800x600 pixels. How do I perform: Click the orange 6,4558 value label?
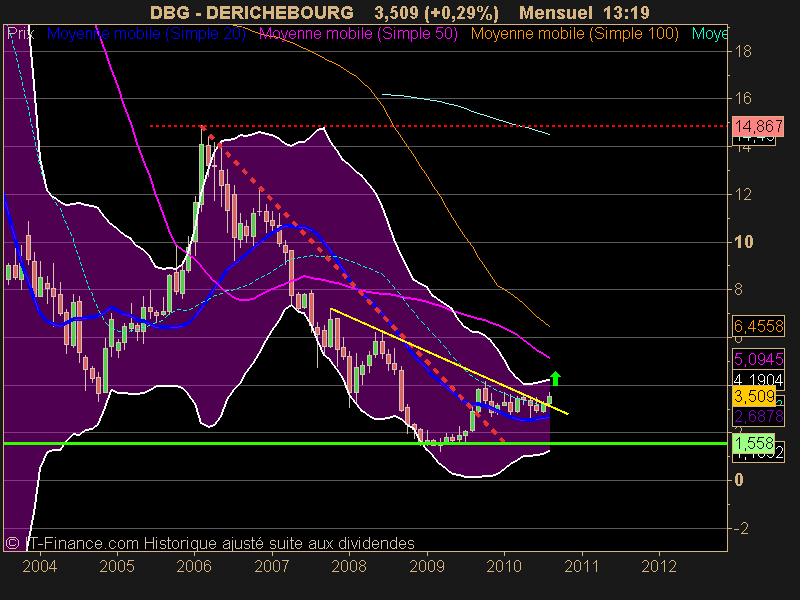[758, 325]
